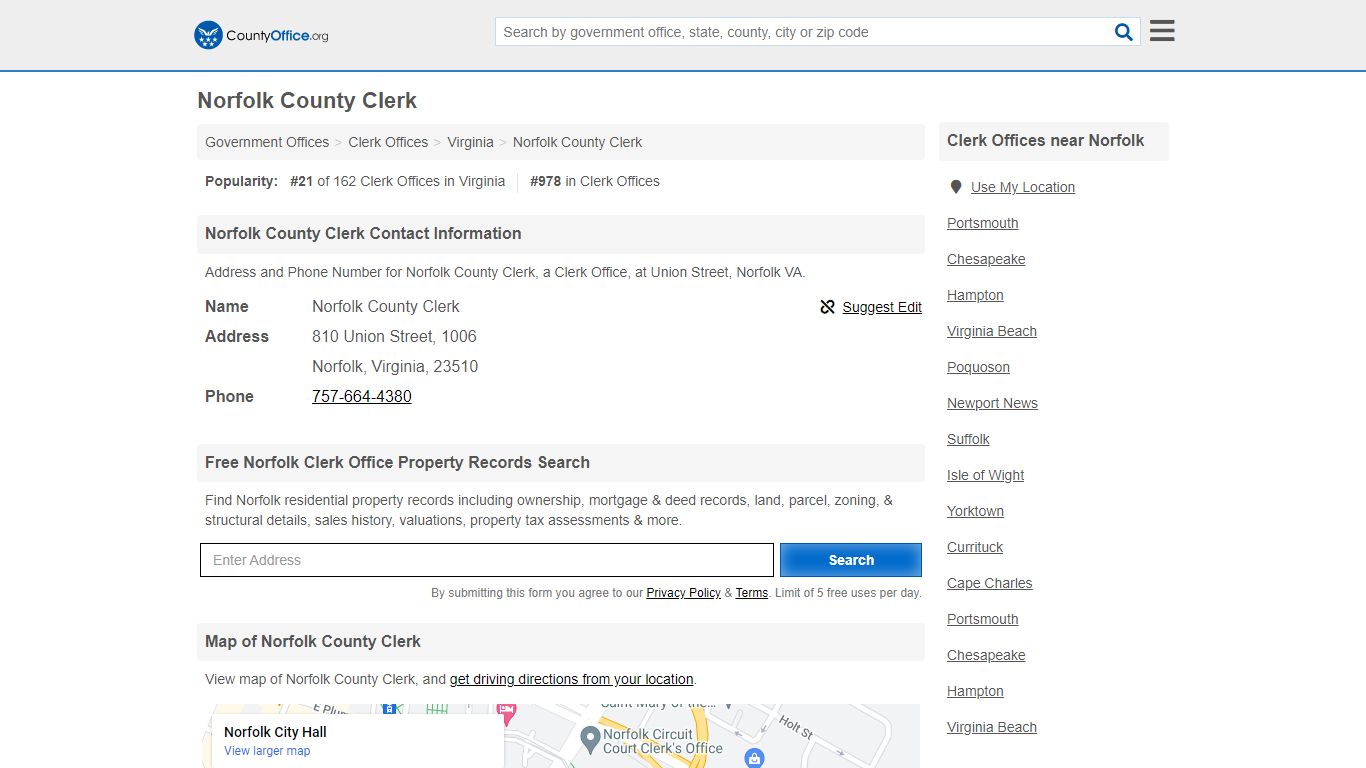Click Use My Location link
The height and width of the screenshot is (768, 1366).
pyautogui.click(x=1023, y=187)
